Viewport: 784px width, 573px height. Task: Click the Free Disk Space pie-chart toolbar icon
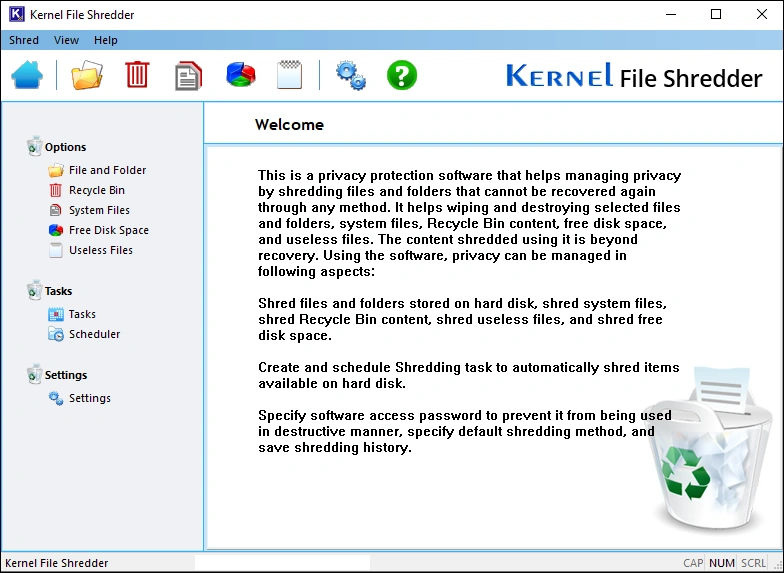(x=240, y=75)
